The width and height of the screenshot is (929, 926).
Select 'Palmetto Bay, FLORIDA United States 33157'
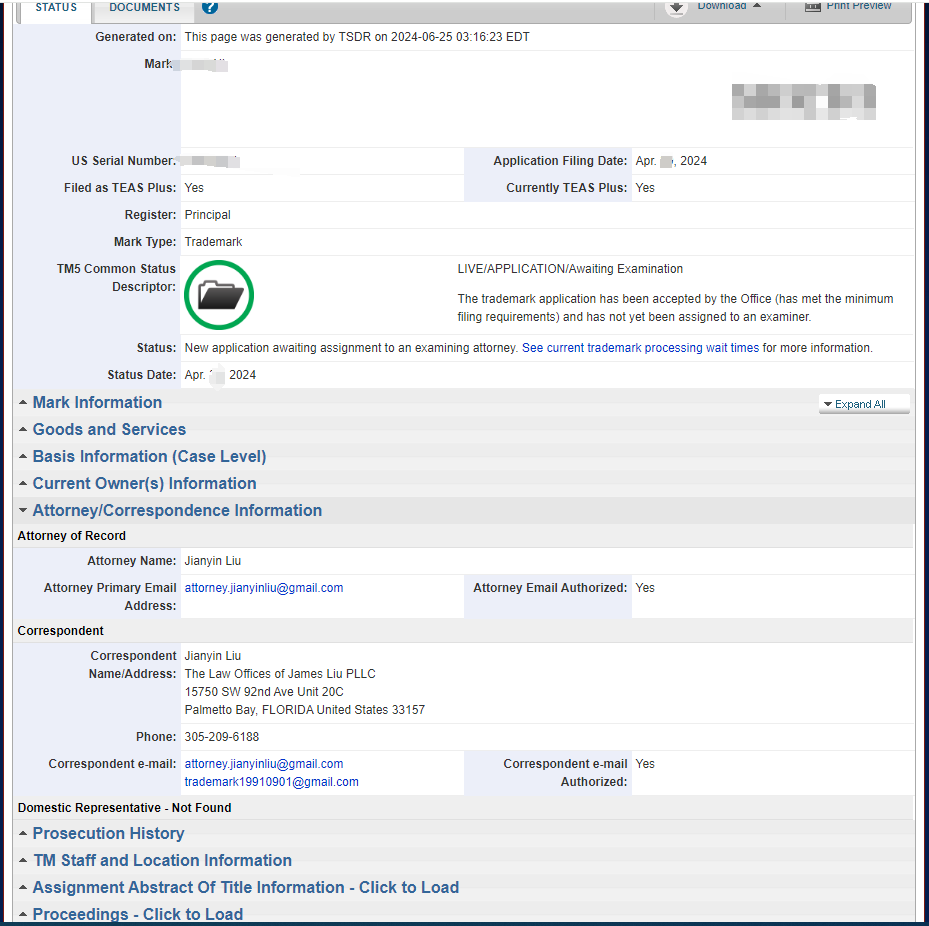[x=305, y=710]
